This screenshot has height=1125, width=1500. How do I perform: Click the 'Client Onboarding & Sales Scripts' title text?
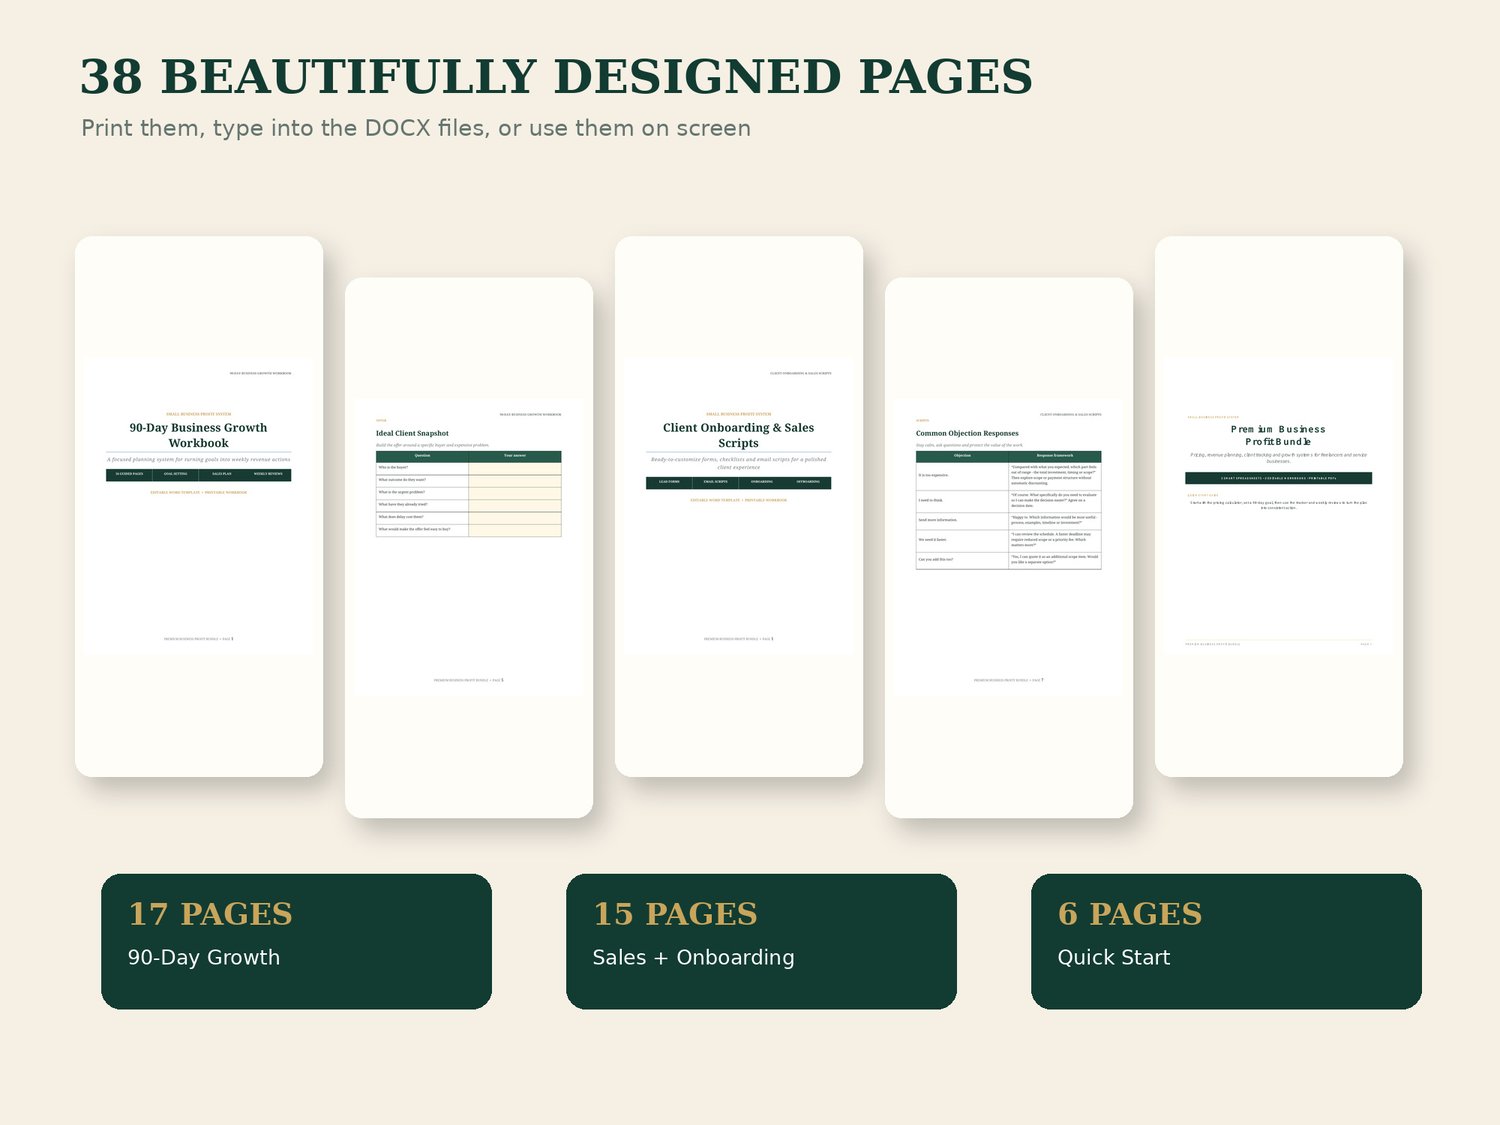pyautogui.click(x=738, y=435)
